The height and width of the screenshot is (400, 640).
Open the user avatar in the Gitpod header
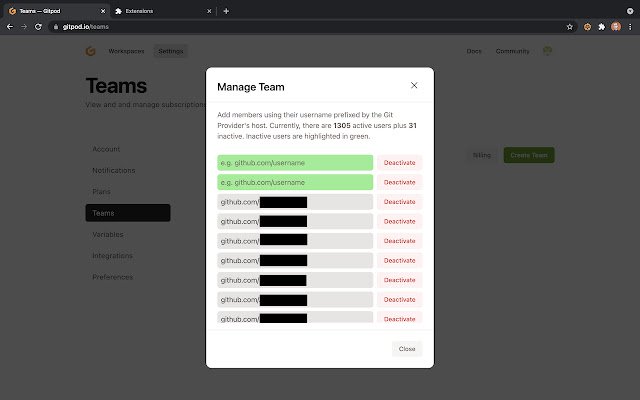pos(547,51)
